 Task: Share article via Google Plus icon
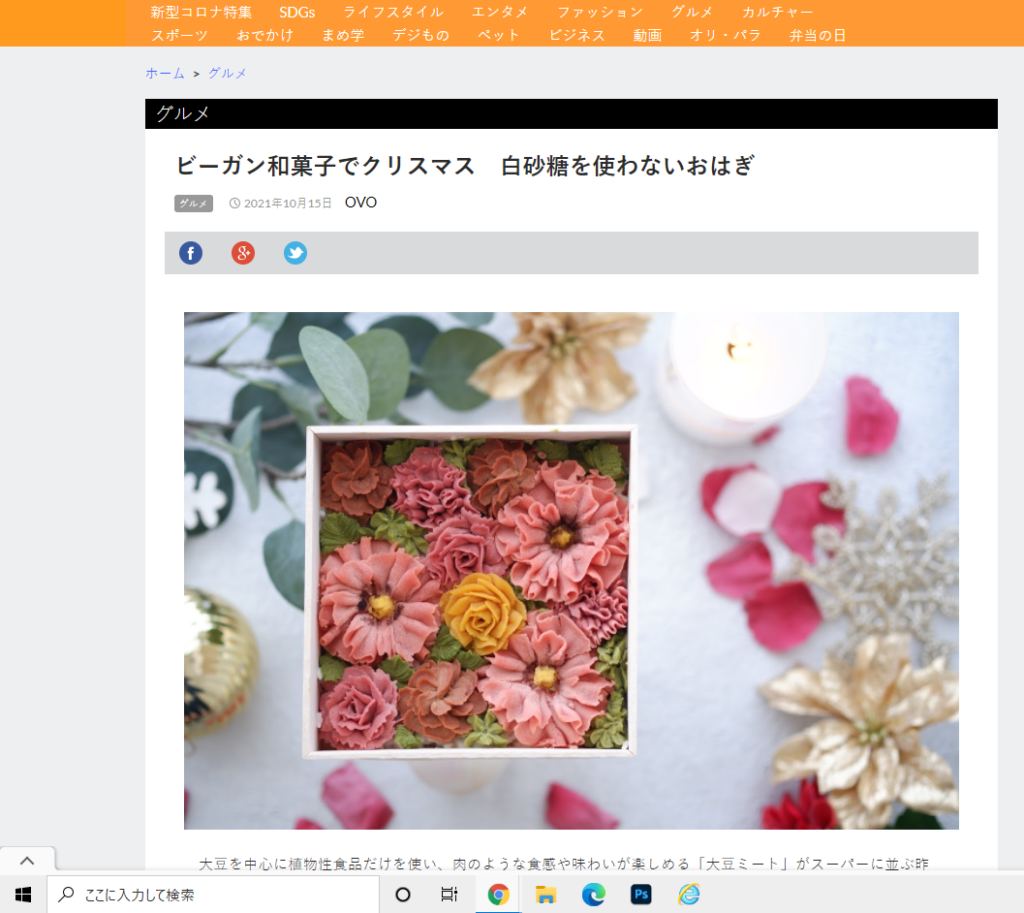point(243,253)
